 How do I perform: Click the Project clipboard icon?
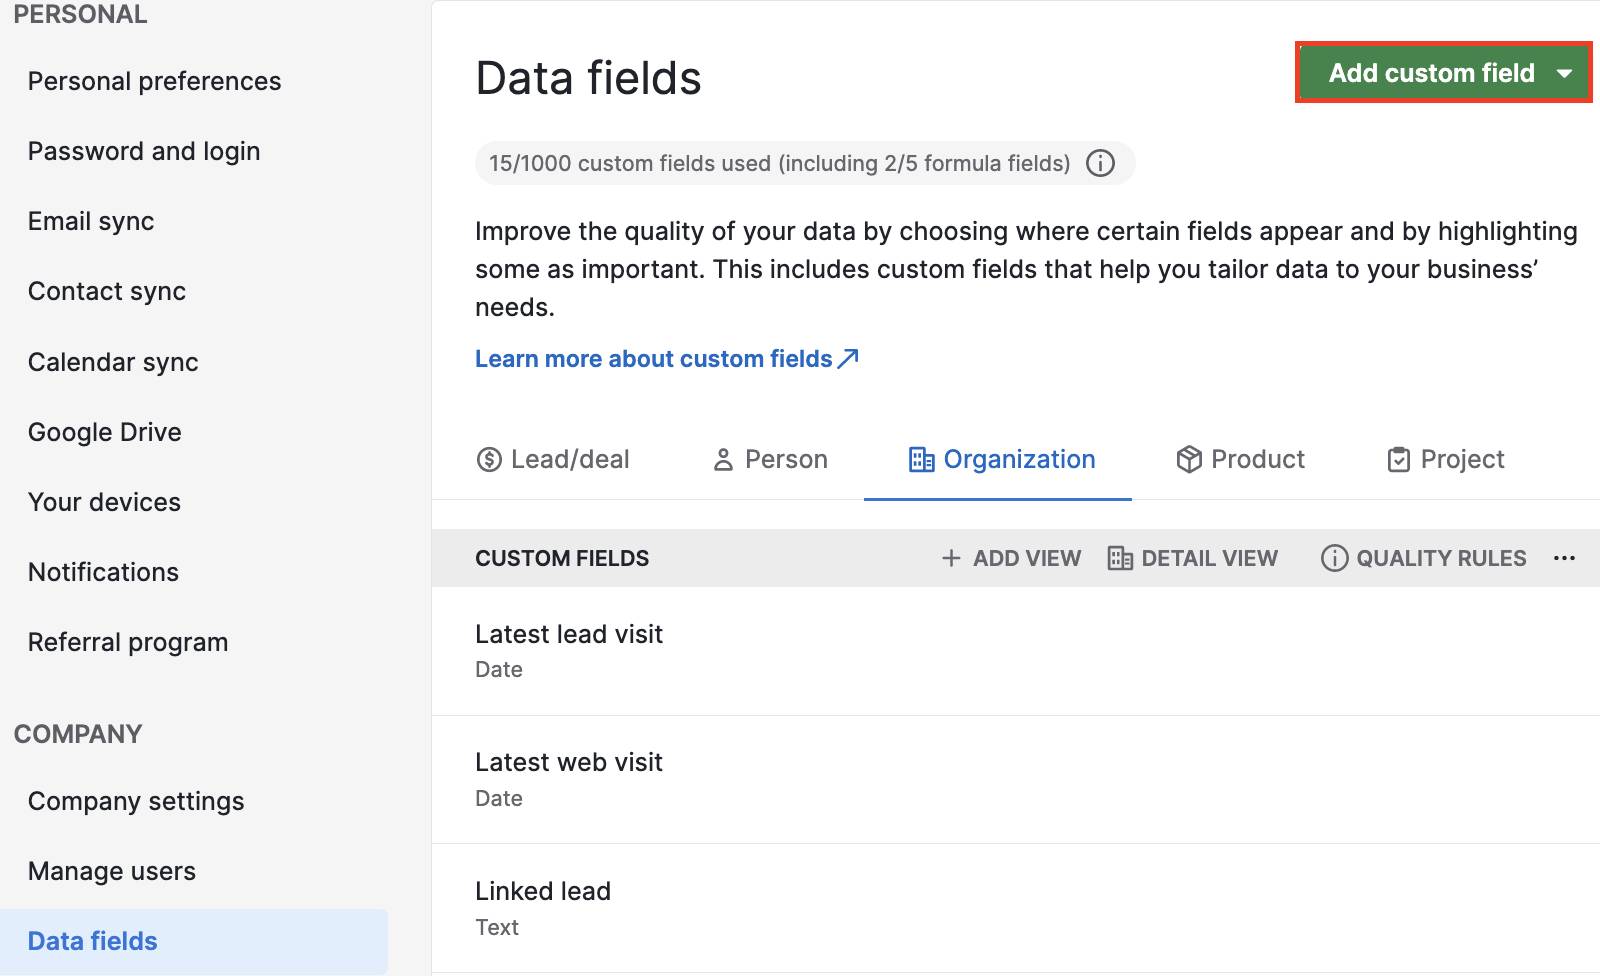point(1397,459)
